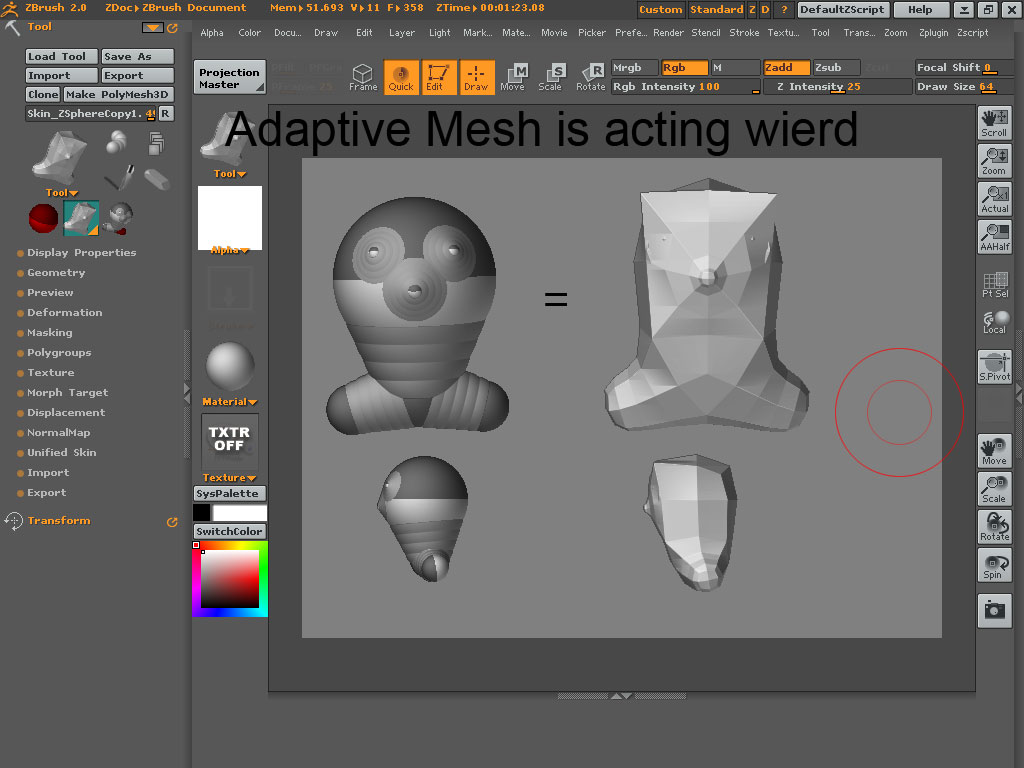Image resolution: width=1024 pixels, height=768 pixels.
Task: Click the Spin icon in the right shelf
Action: 994,564
